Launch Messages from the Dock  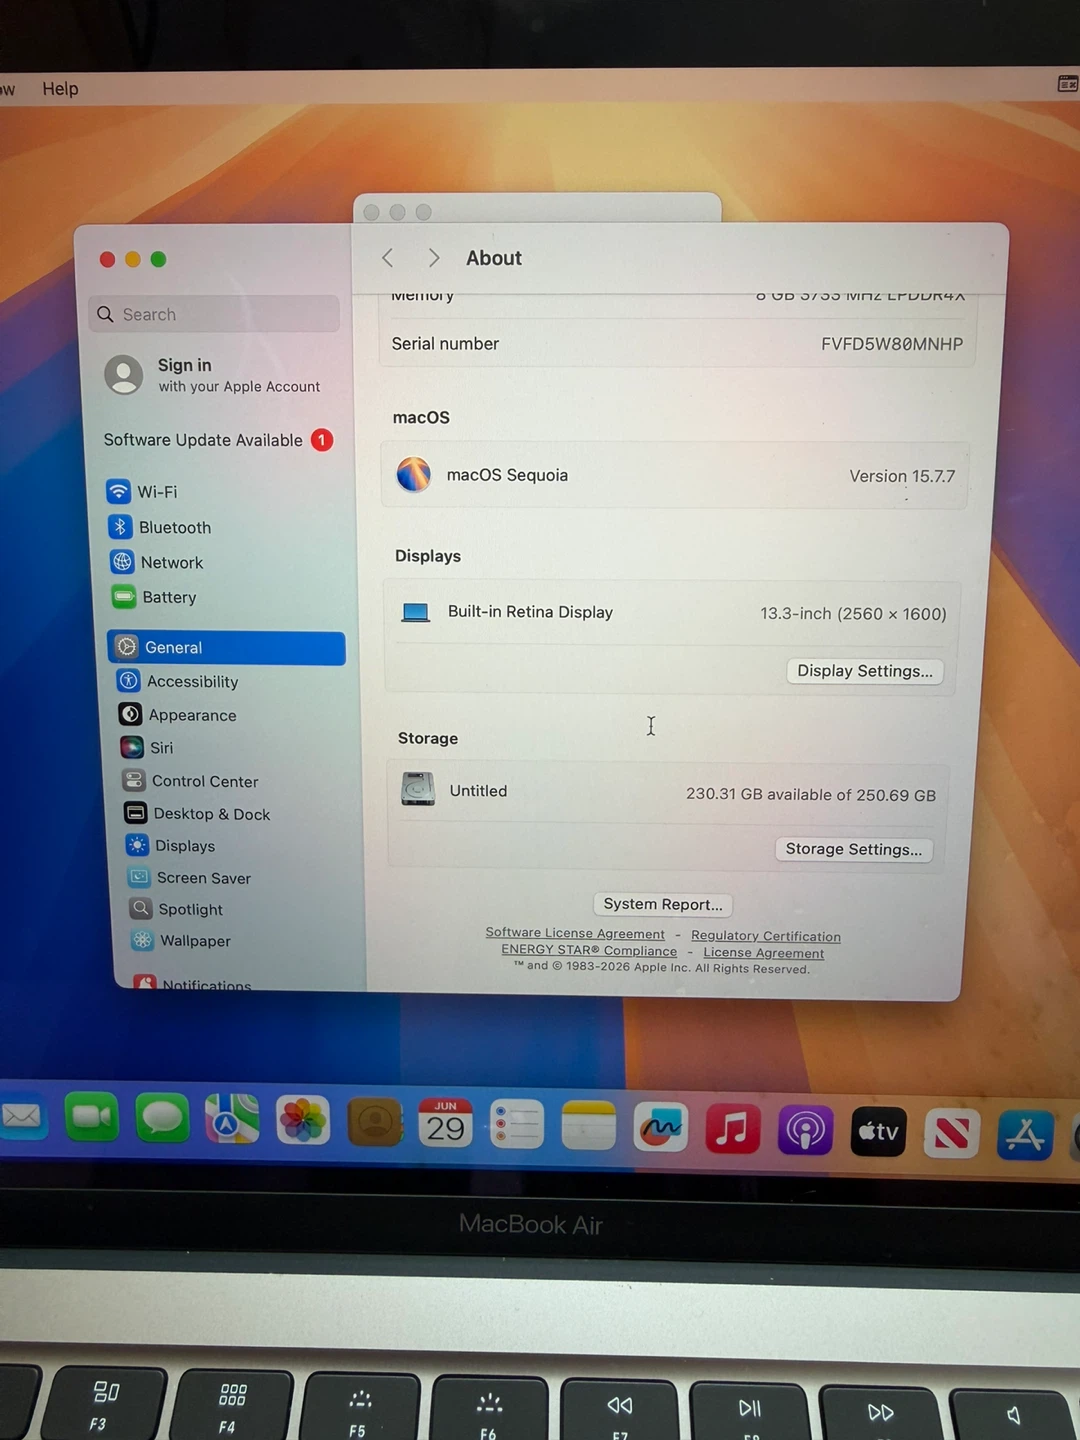click(162, 1118)
